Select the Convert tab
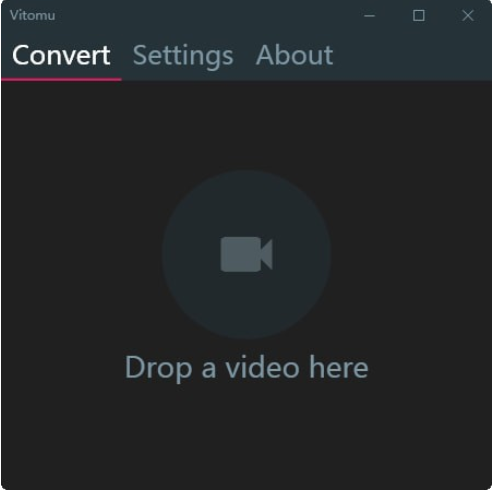This screenshot has height=491, width=493. (x=61, y=55)
